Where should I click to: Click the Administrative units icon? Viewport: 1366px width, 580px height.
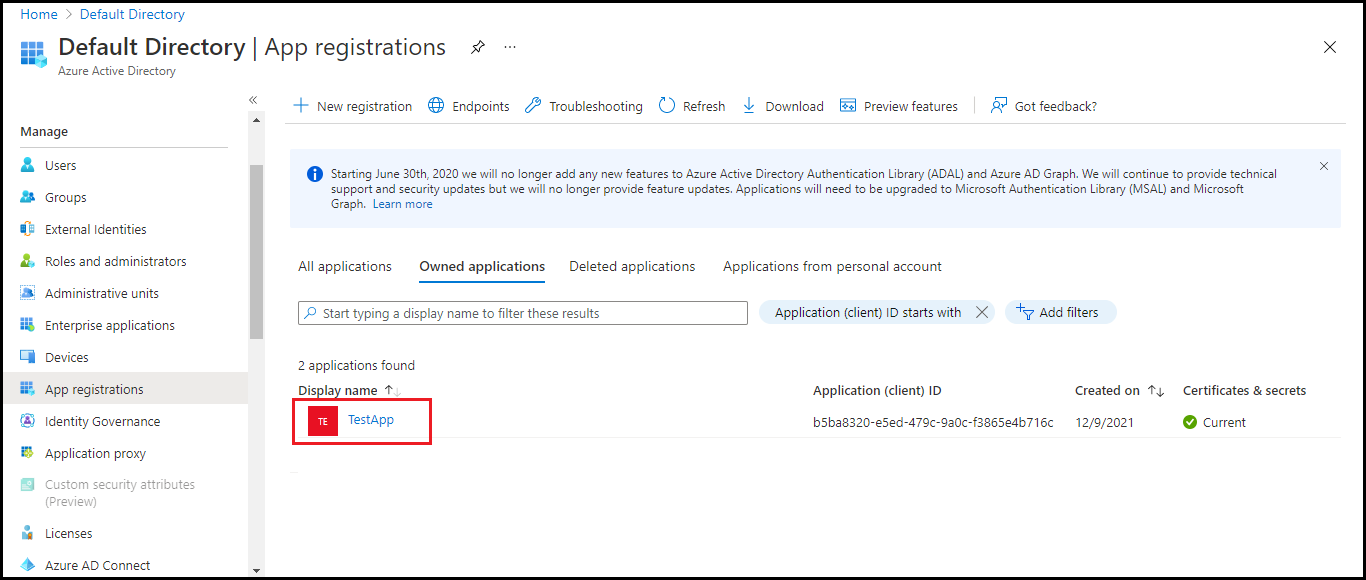pos(27,293)
